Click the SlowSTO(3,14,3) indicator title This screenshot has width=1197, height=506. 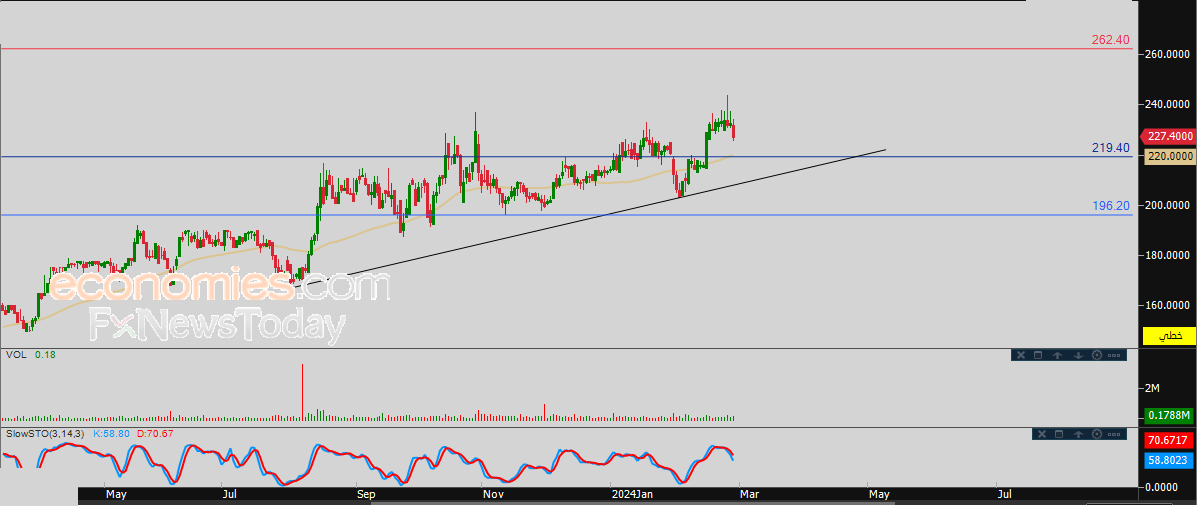click(45, 433)
